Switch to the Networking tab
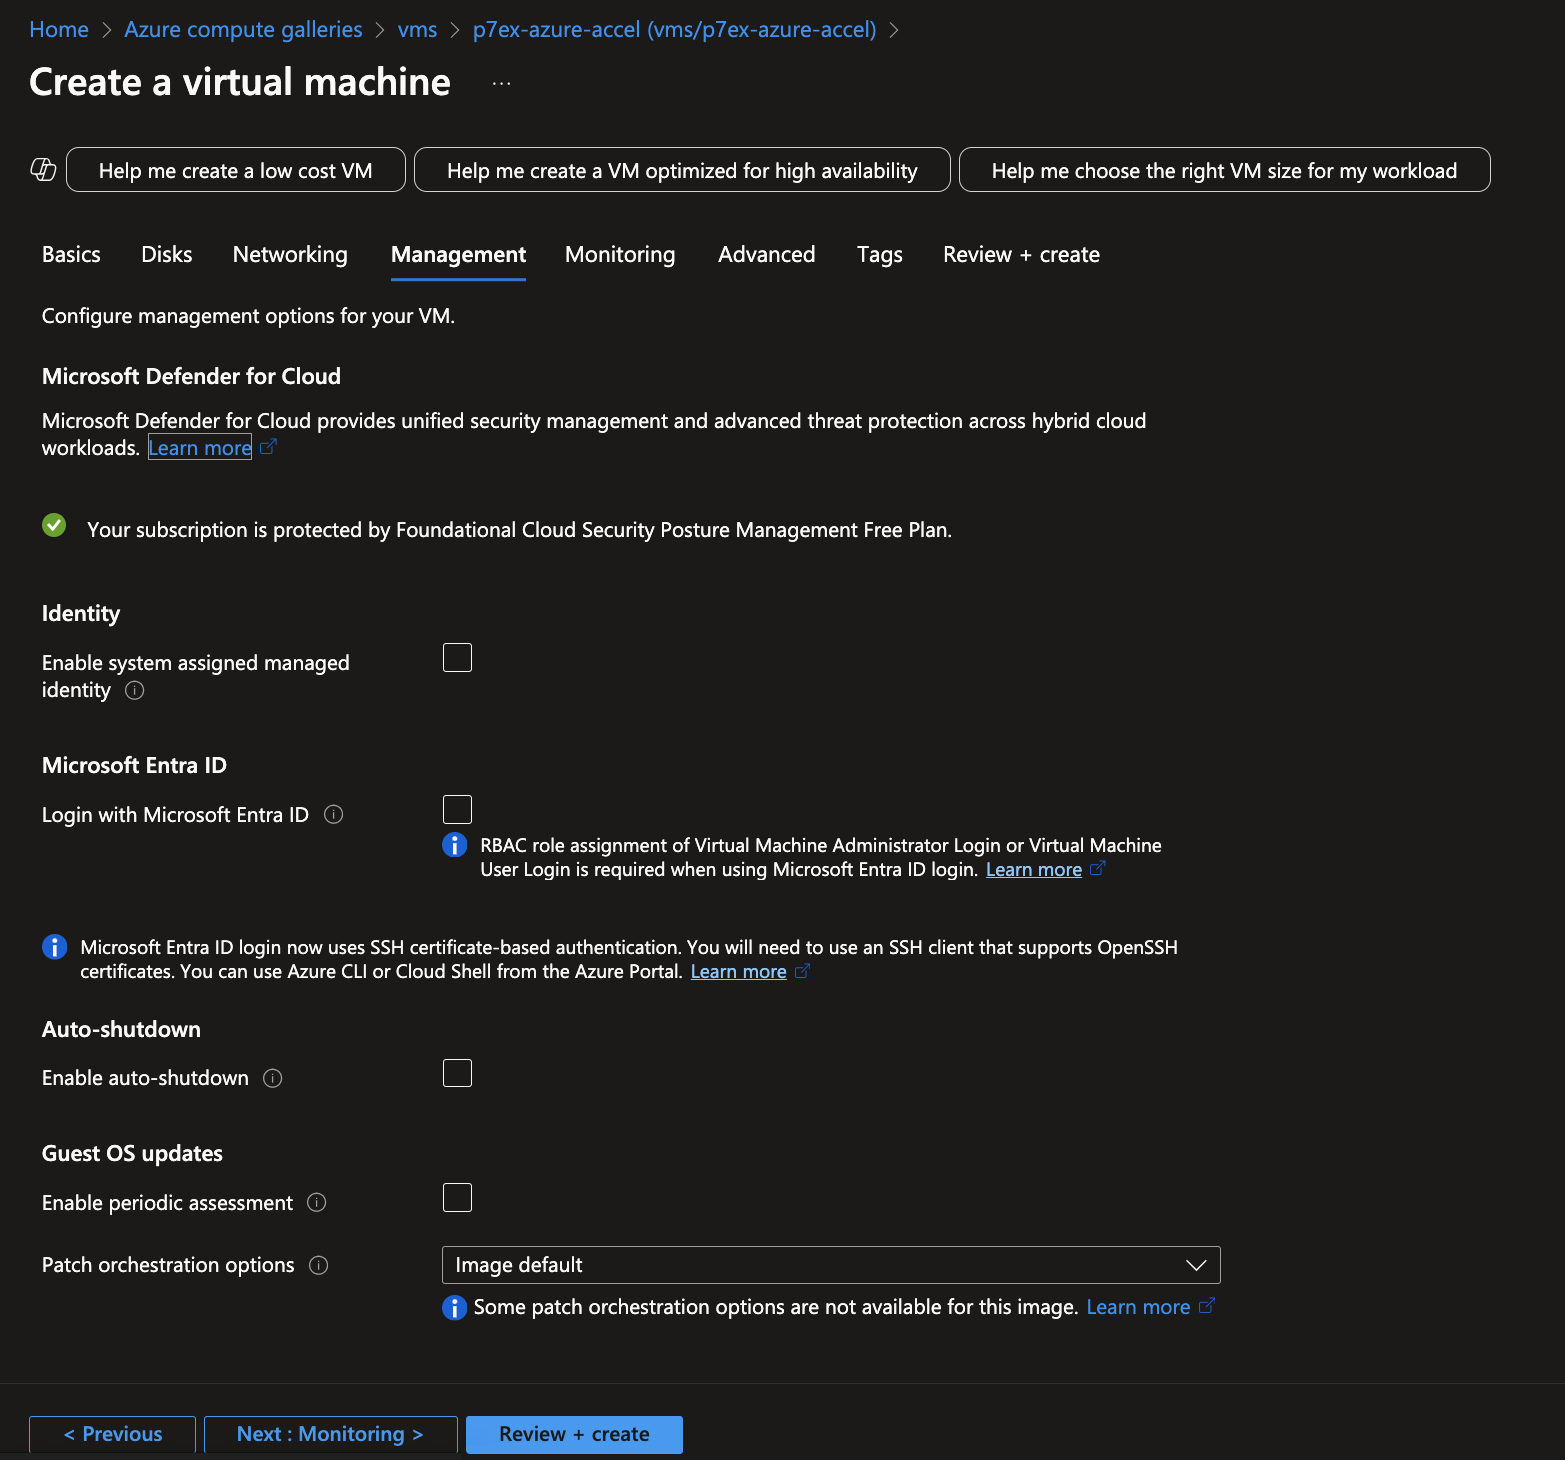The image size is (1565, 1460). 290,255
